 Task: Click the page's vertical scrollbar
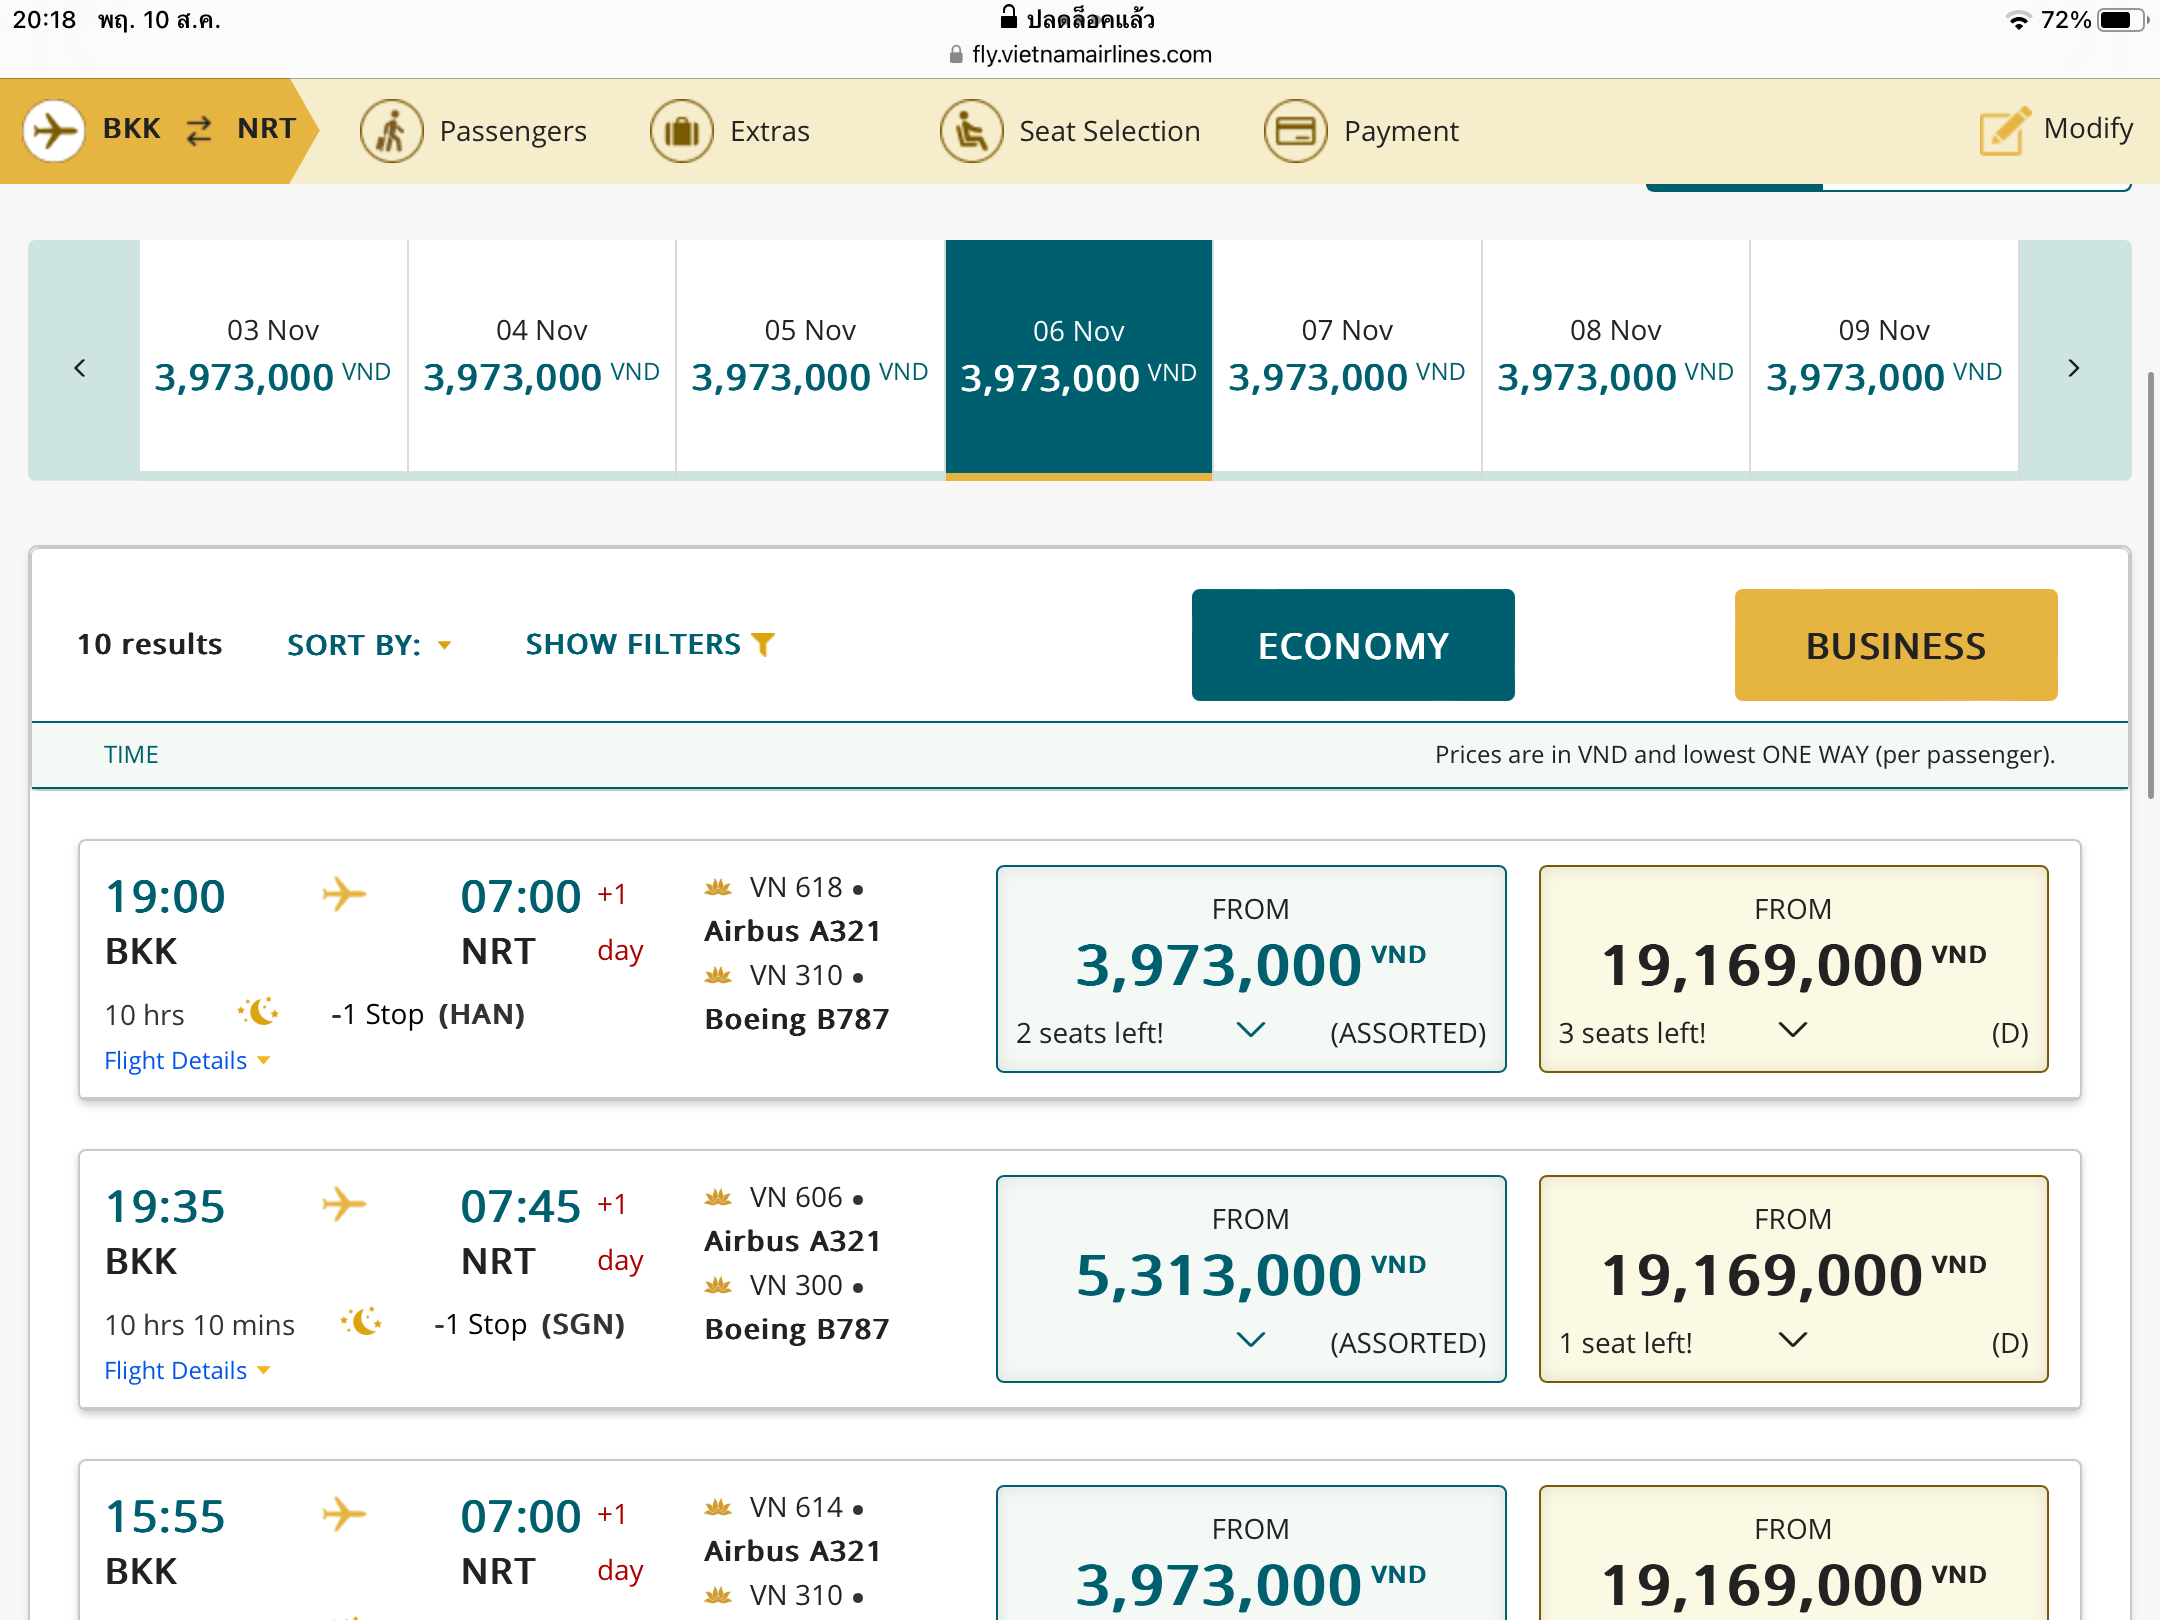pyautogui.click(x=2151, y=585)
